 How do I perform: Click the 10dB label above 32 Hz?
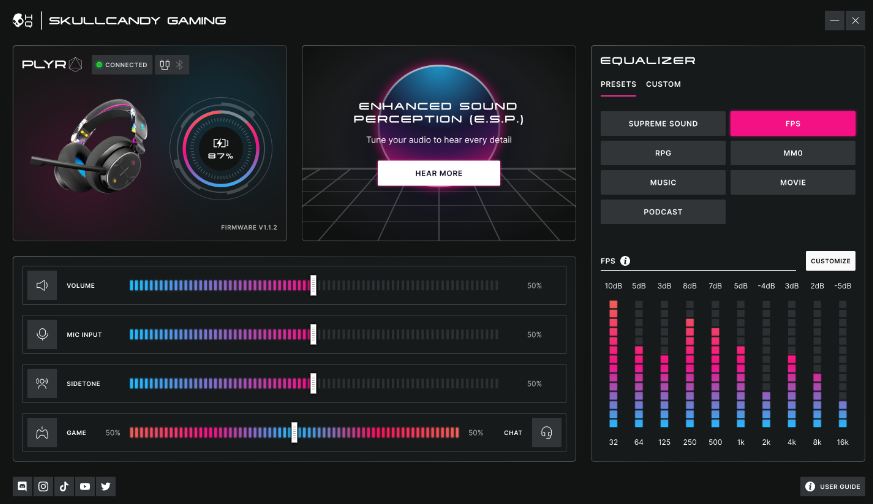(613, 286)
